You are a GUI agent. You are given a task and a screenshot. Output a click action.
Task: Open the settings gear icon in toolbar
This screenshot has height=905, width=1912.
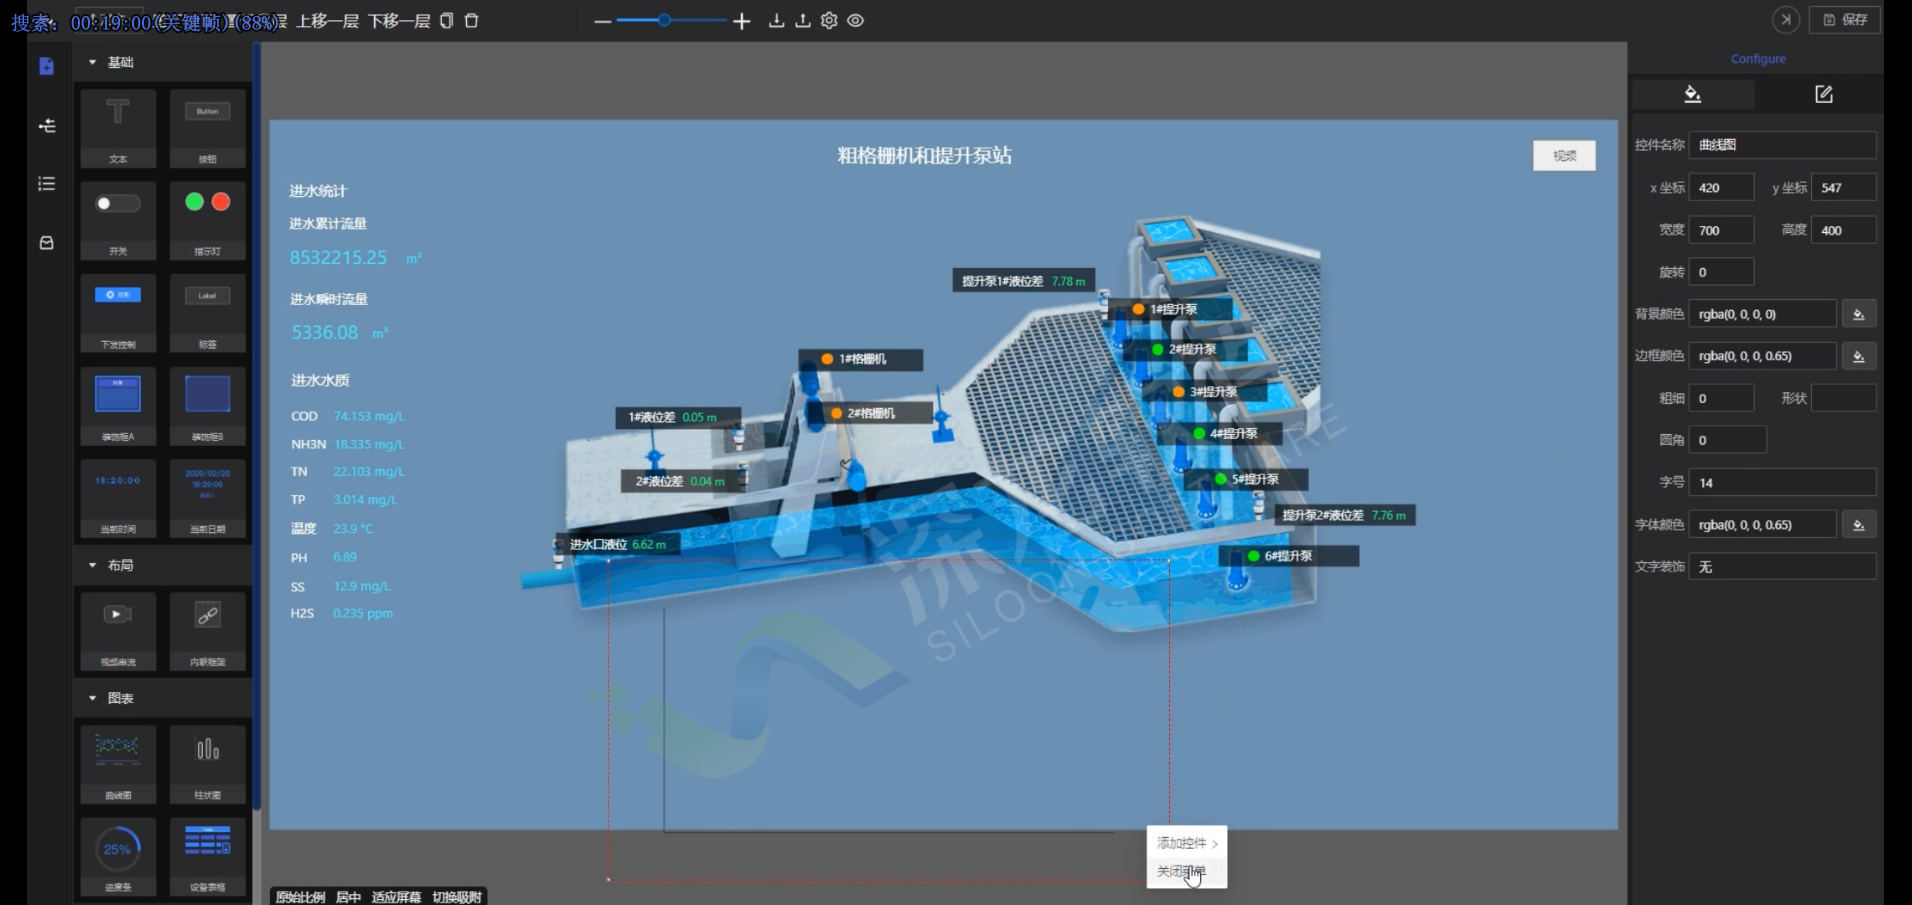[x=829, y=20]
